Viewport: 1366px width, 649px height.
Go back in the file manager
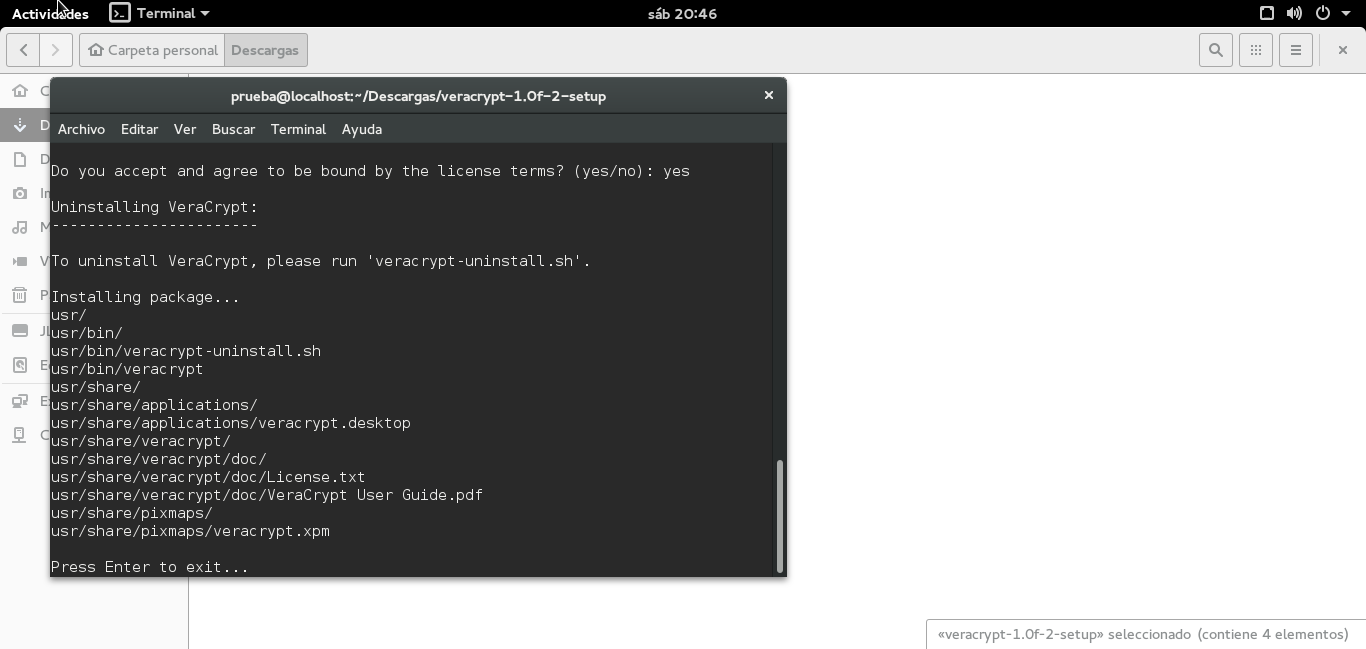pyautogui.click(x=23, y=50)
